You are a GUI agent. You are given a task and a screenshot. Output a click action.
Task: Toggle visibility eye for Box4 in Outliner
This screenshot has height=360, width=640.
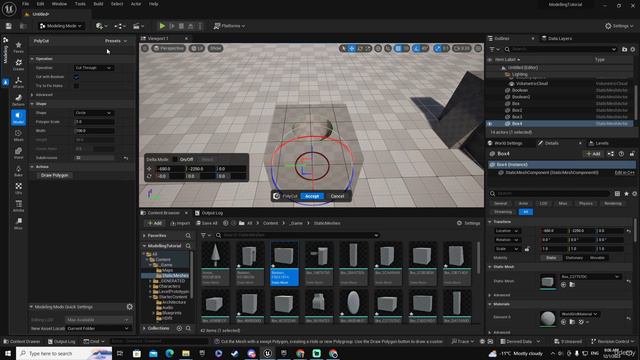pos(490,123)
